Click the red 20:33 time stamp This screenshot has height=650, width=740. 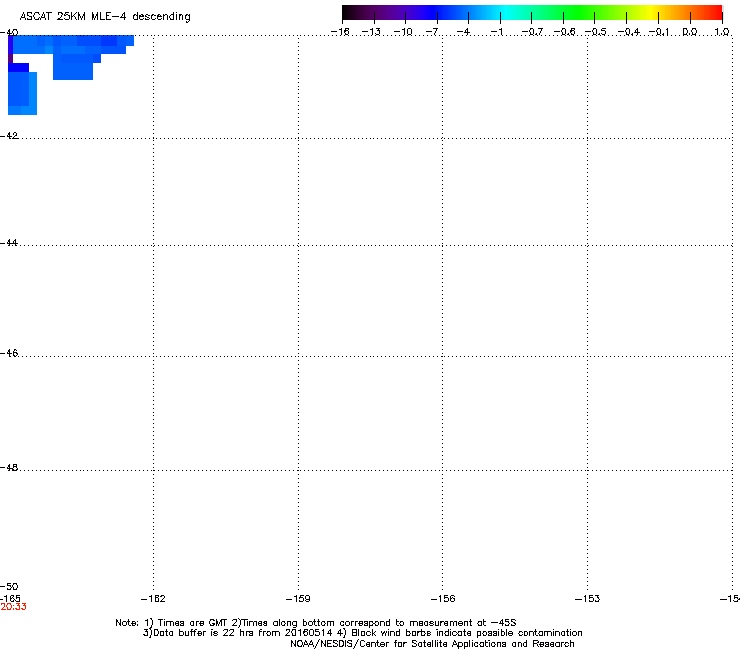(x=13, y=607)
